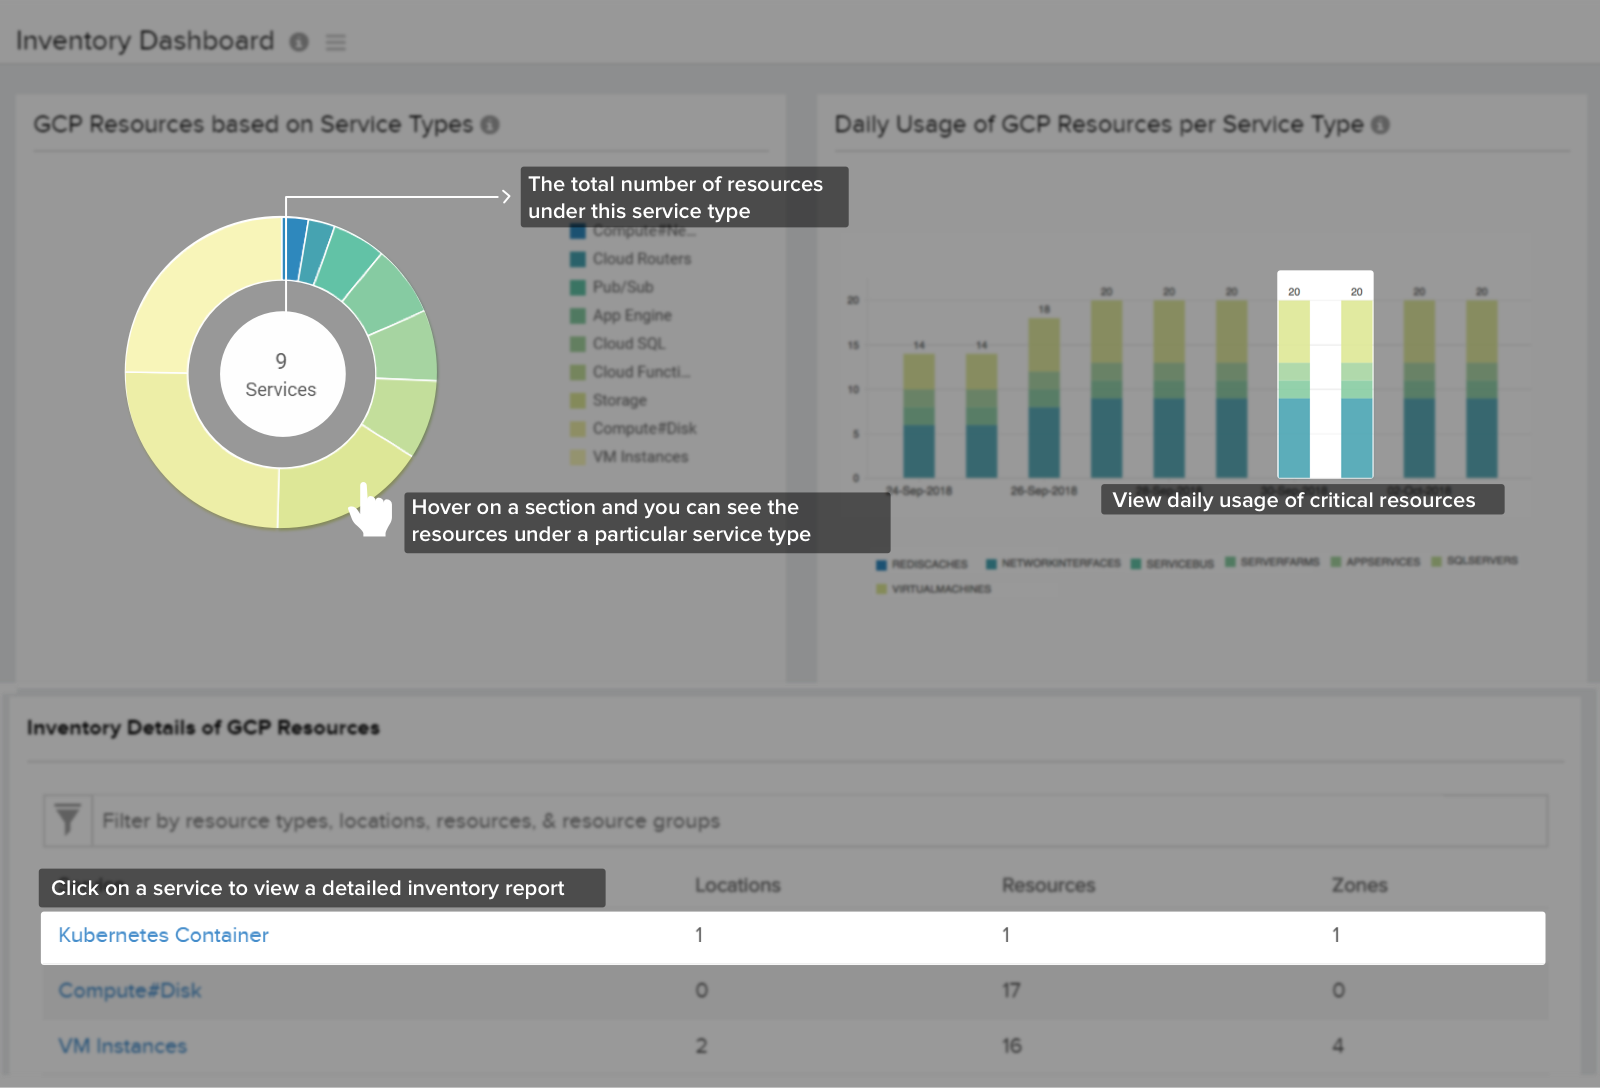
Task: Open the Compute#Disk service details
Action: point(130,990)
